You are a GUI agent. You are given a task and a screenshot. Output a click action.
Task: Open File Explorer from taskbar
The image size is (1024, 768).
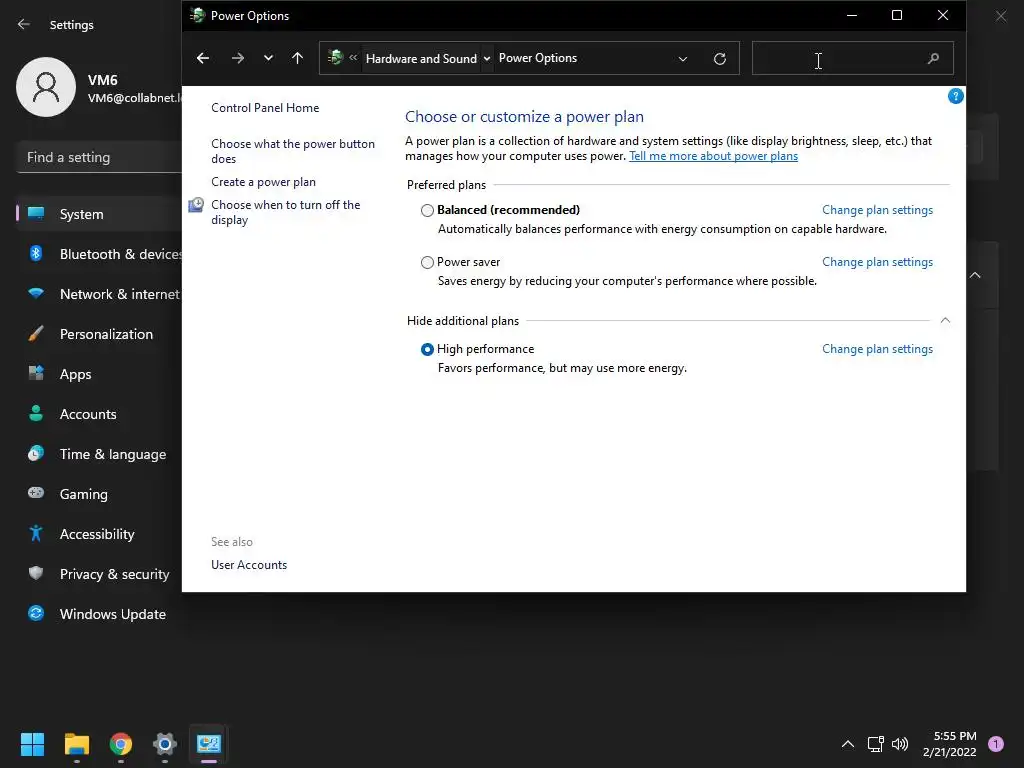tap(76, 744)
